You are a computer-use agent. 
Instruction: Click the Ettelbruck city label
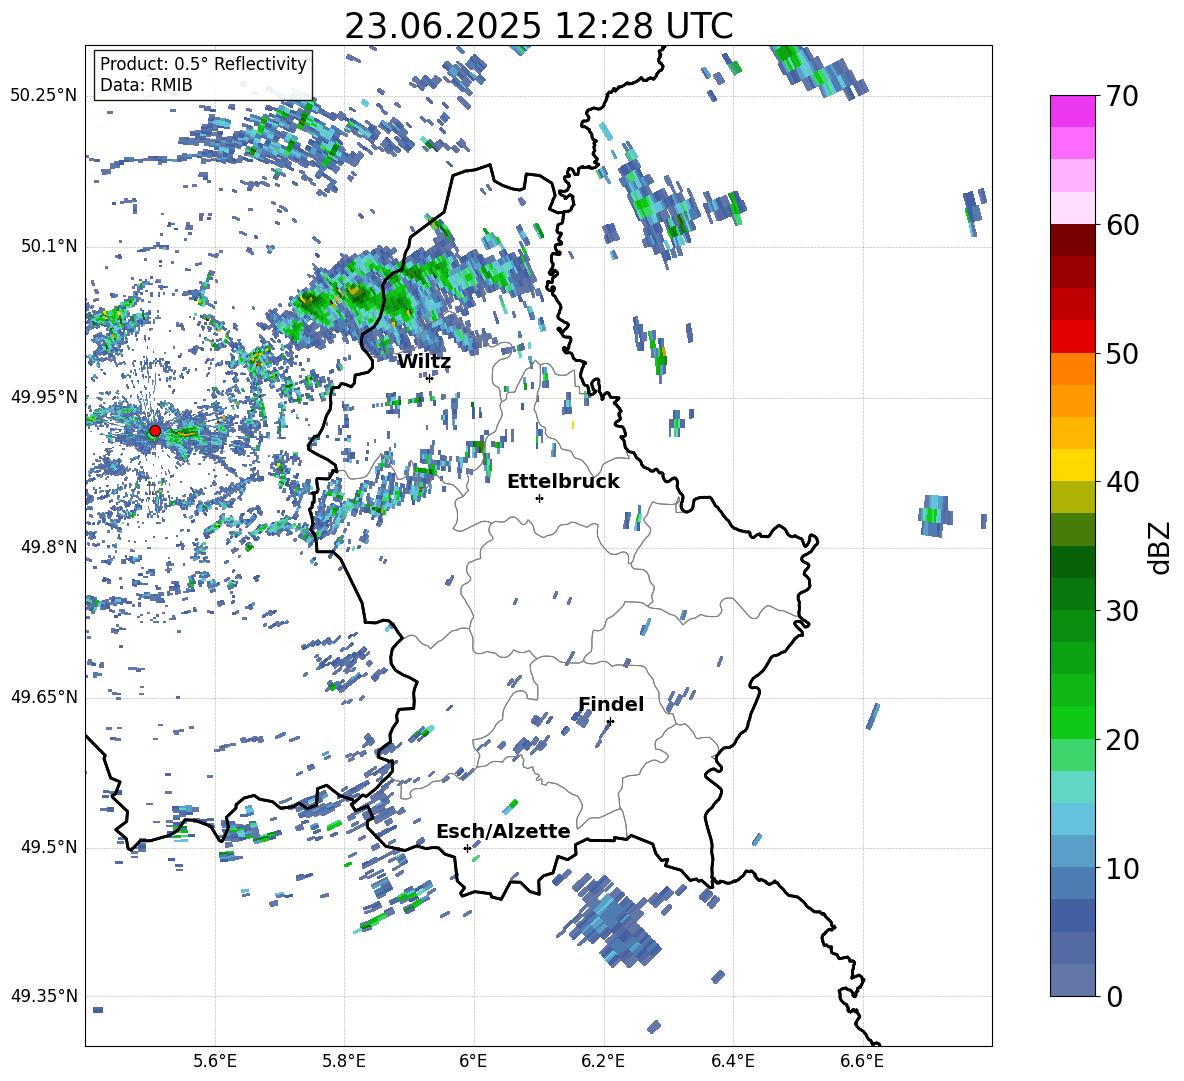click(563, 482)
